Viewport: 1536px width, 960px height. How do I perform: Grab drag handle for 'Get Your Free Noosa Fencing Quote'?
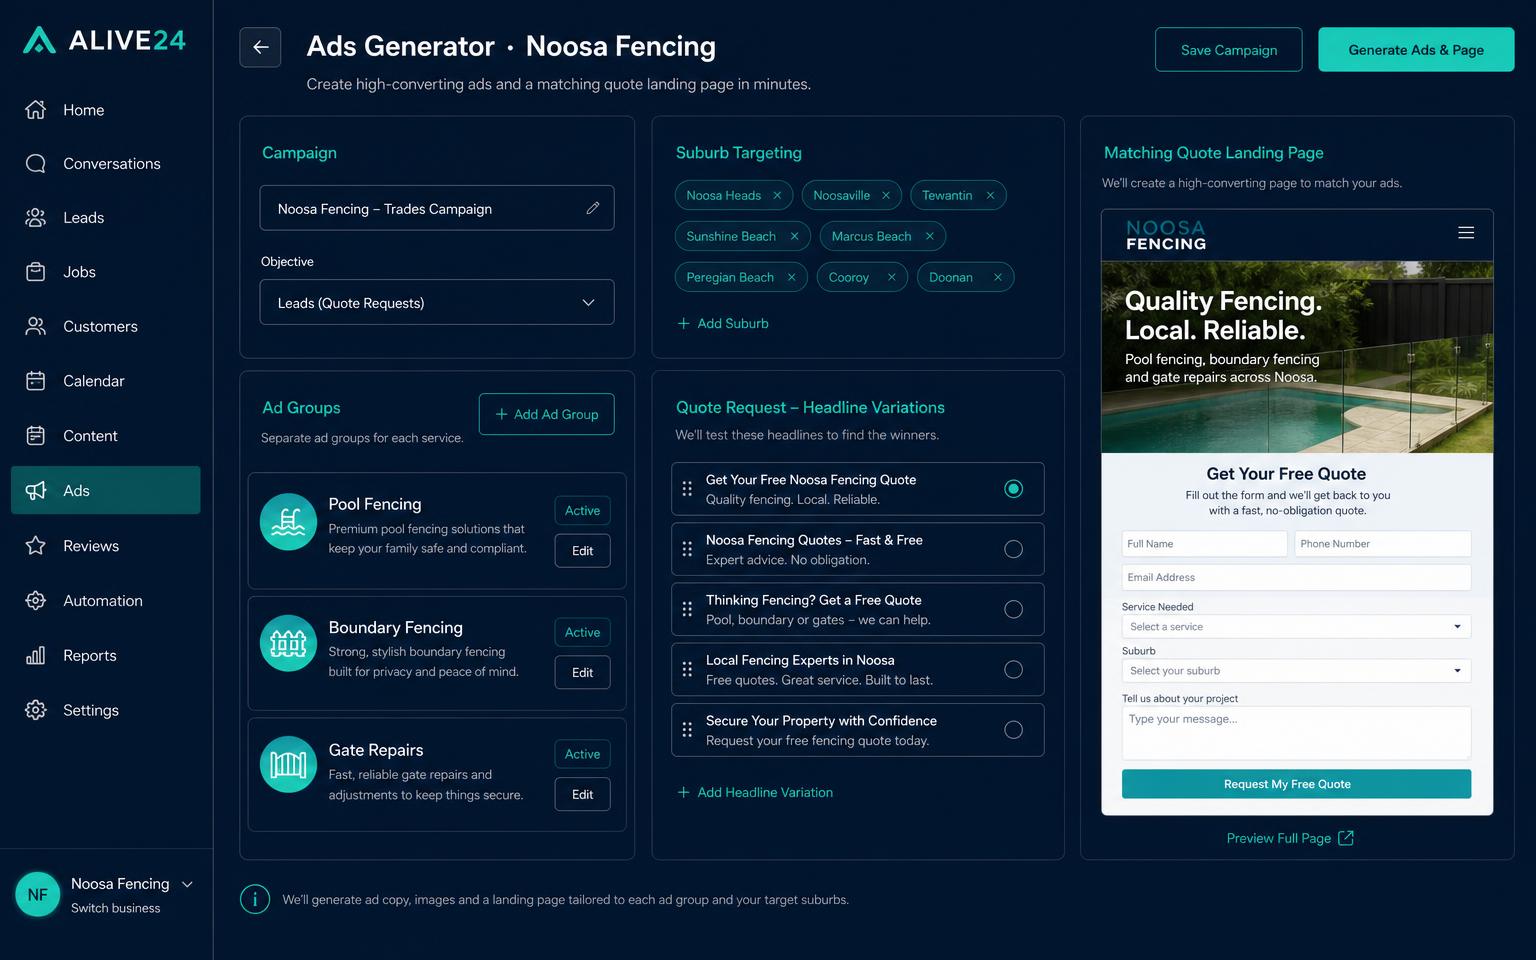click(x=687, y=489)
